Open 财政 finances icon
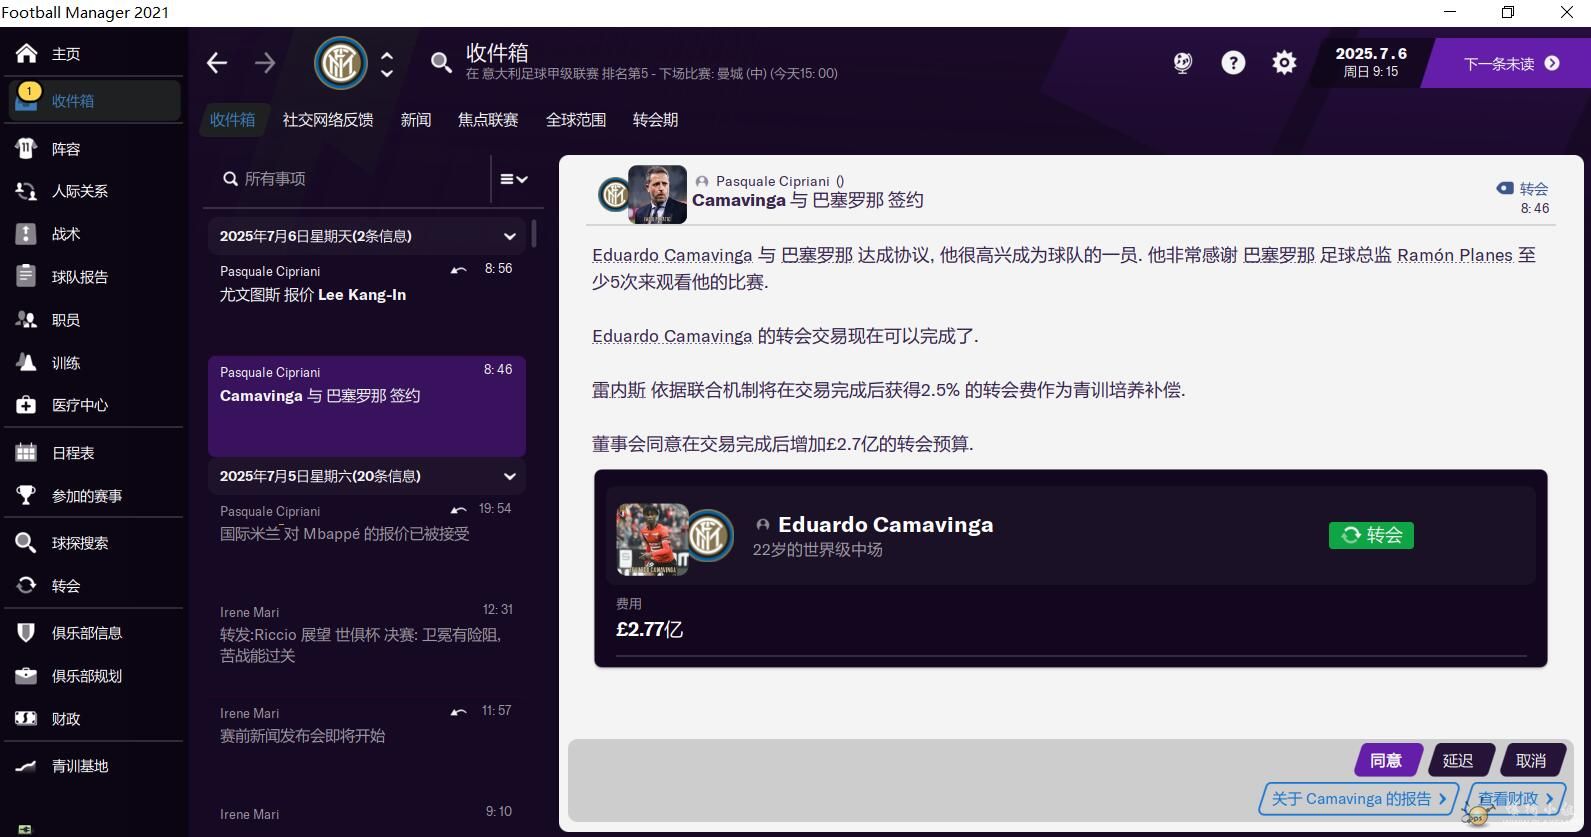 (27, 719)
